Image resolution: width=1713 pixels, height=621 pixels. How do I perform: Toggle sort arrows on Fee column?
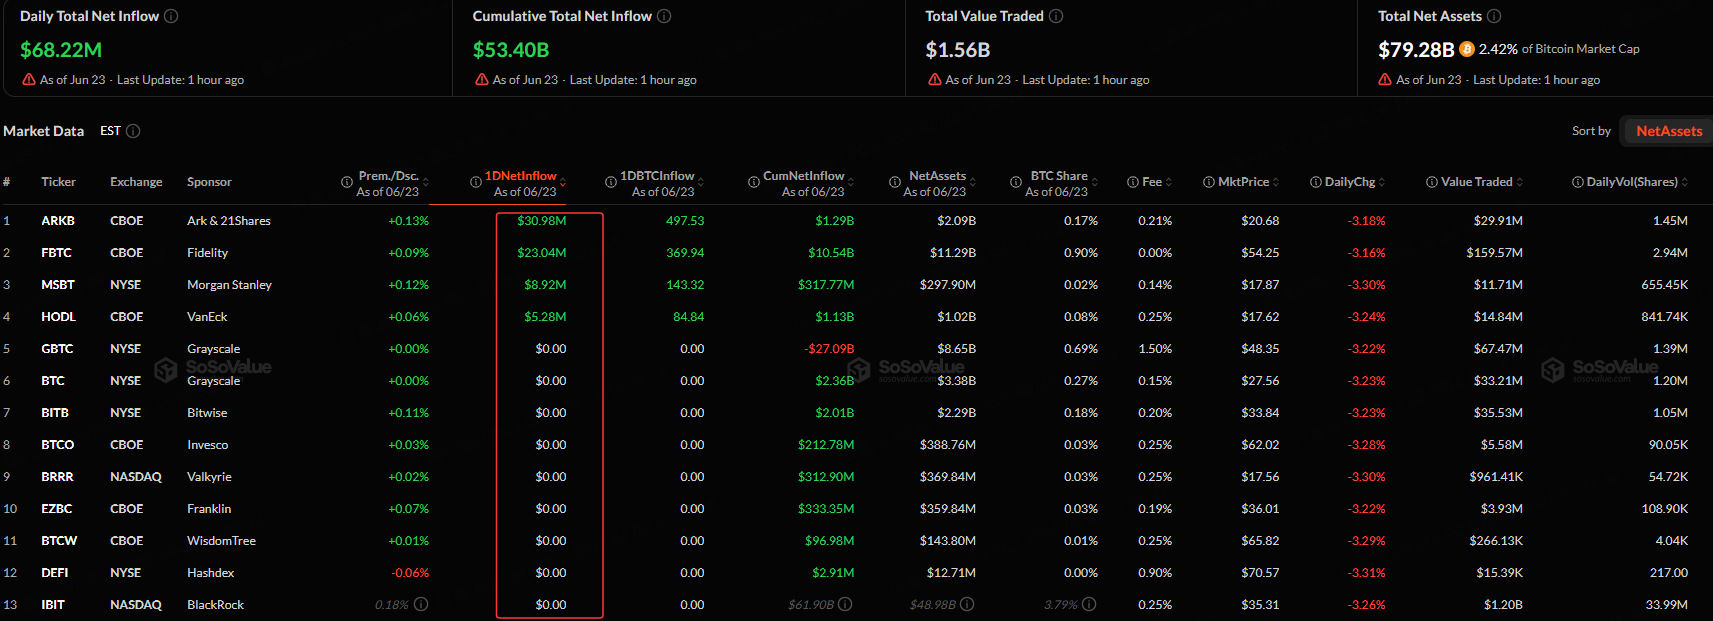[x=1169, y=182]
